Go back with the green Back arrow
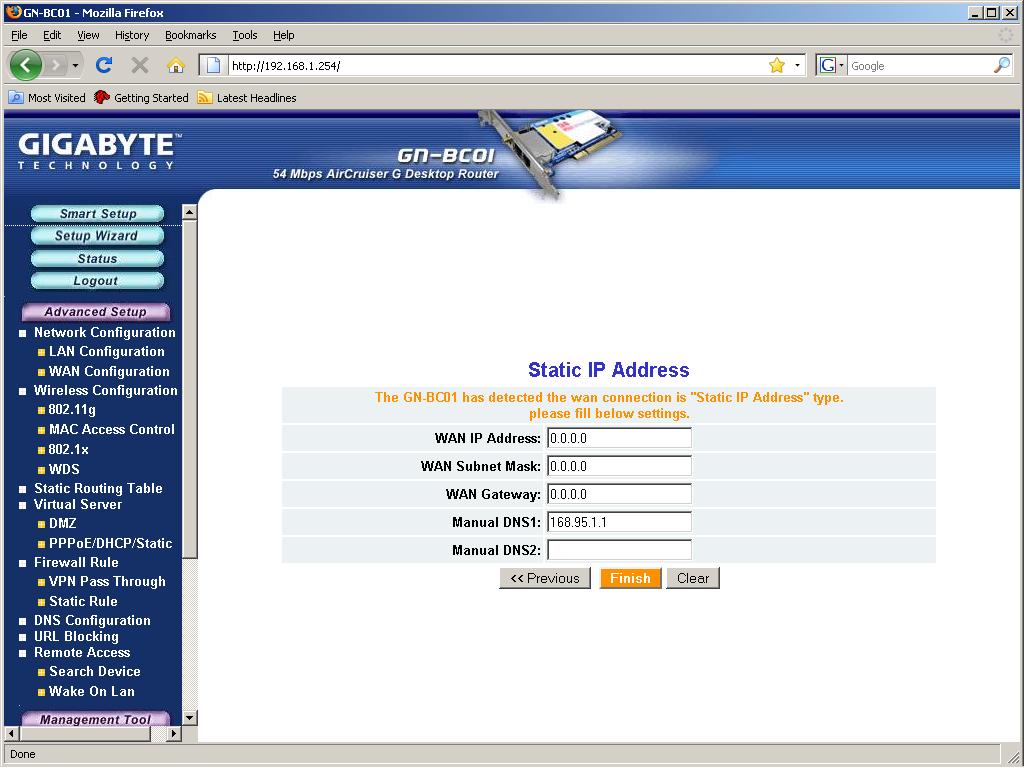The height and width of the screenshot is (768, 1024). coord(25,65)
